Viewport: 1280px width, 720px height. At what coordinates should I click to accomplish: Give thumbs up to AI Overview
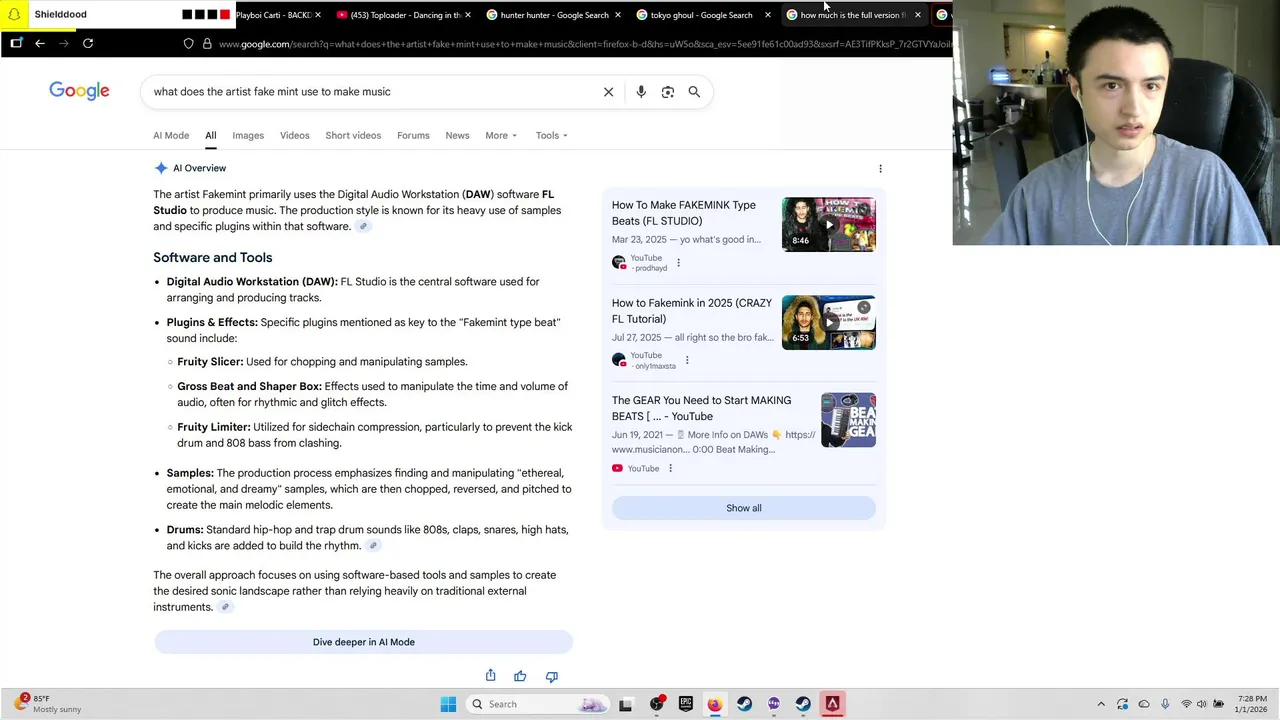pyautogui.click(x=520, y=676)
